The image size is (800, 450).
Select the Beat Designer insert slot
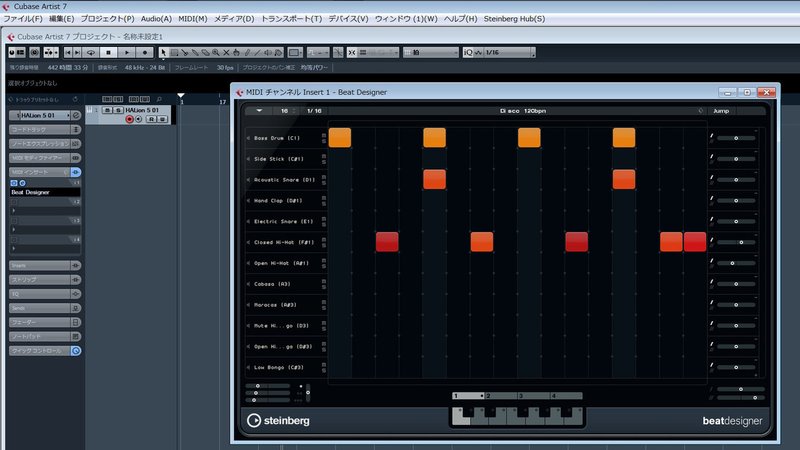[45, 192]
